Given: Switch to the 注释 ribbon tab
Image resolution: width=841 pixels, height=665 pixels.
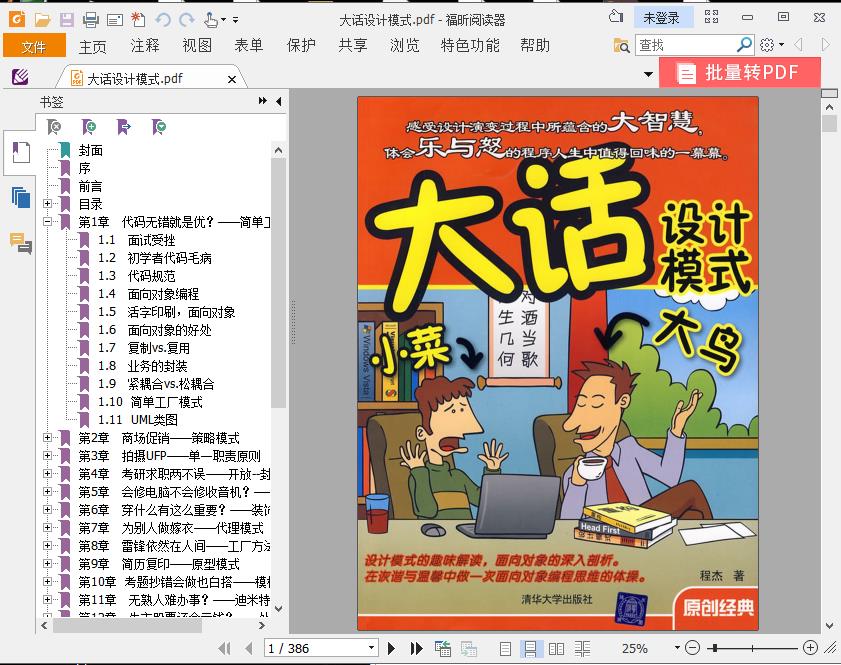Looking at the screenshot, I should pos(145,46).
